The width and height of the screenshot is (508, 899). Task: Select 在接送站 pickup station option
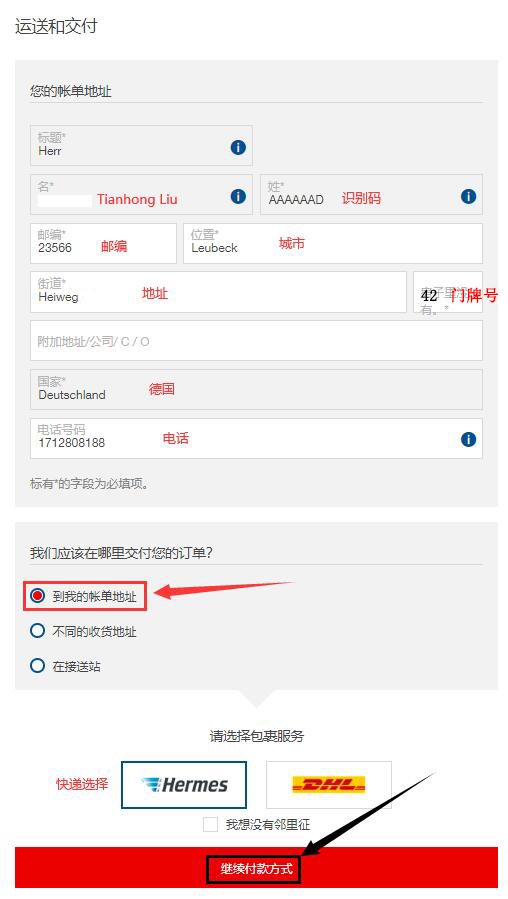[37, 666]
